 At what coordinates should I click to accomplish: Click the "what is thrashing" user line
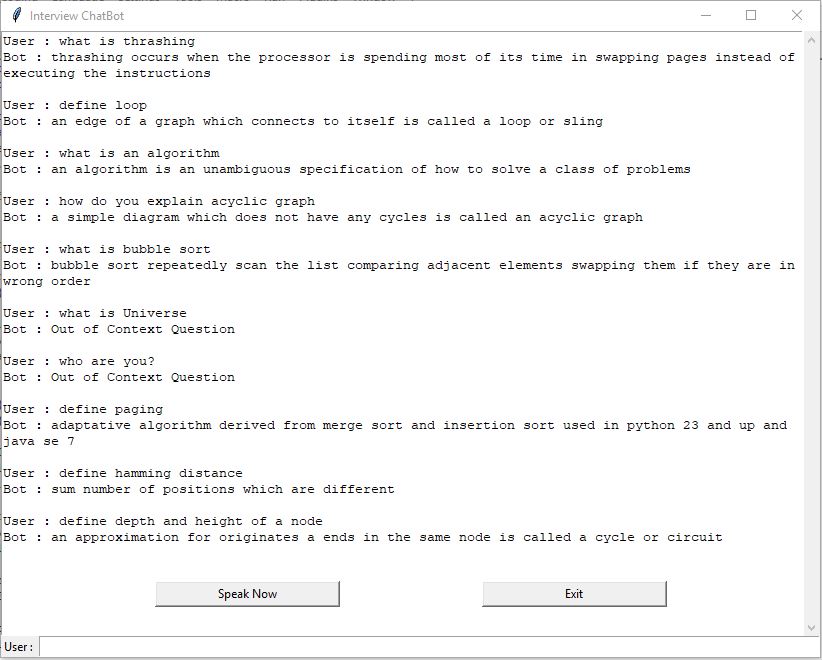99,41
